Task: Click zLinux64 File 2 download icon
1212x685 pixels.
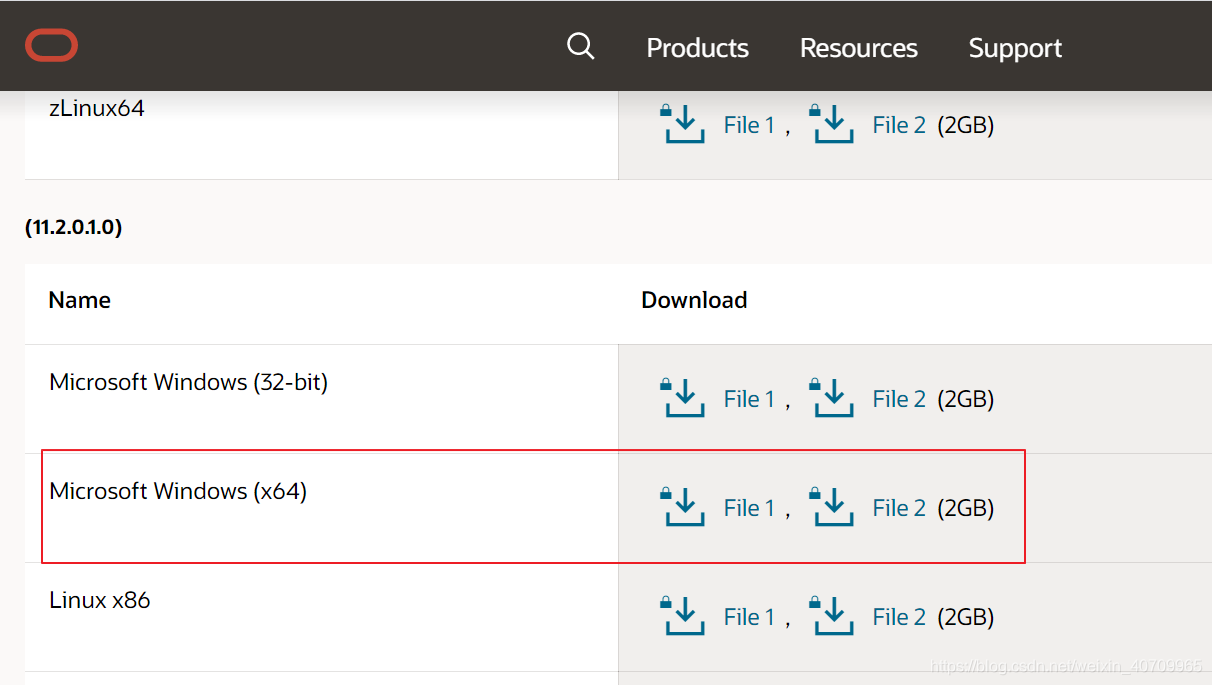Action: point(832,125)
